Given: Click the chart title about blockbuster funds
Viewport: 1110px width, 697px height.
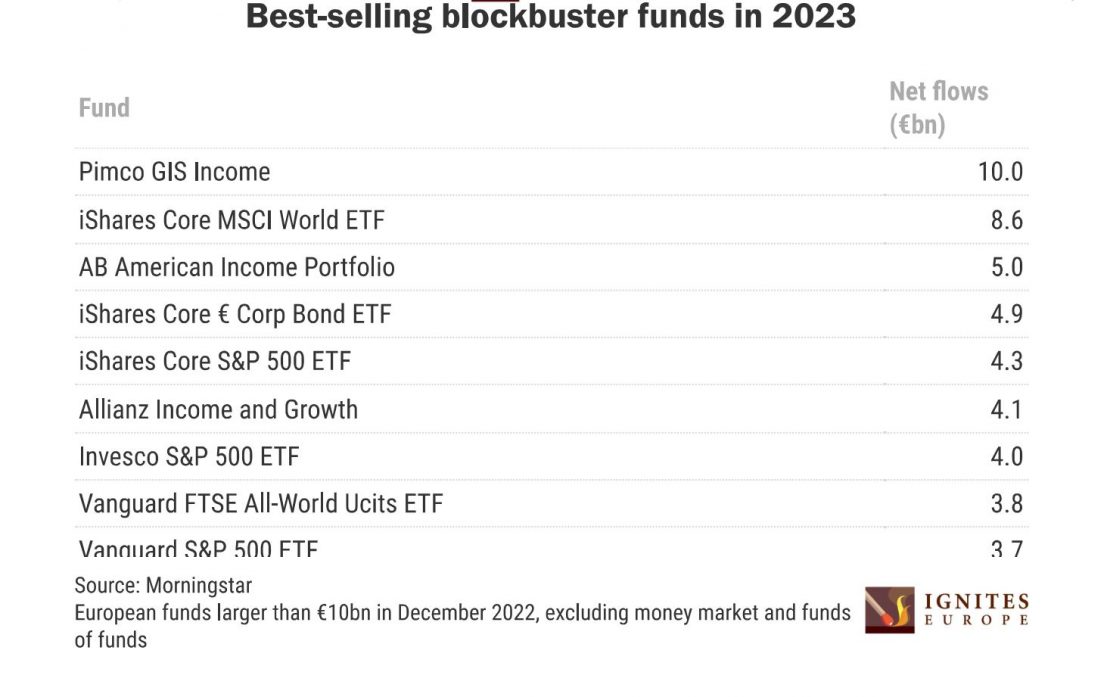Looking at the screenshot, I should point(551,17).
